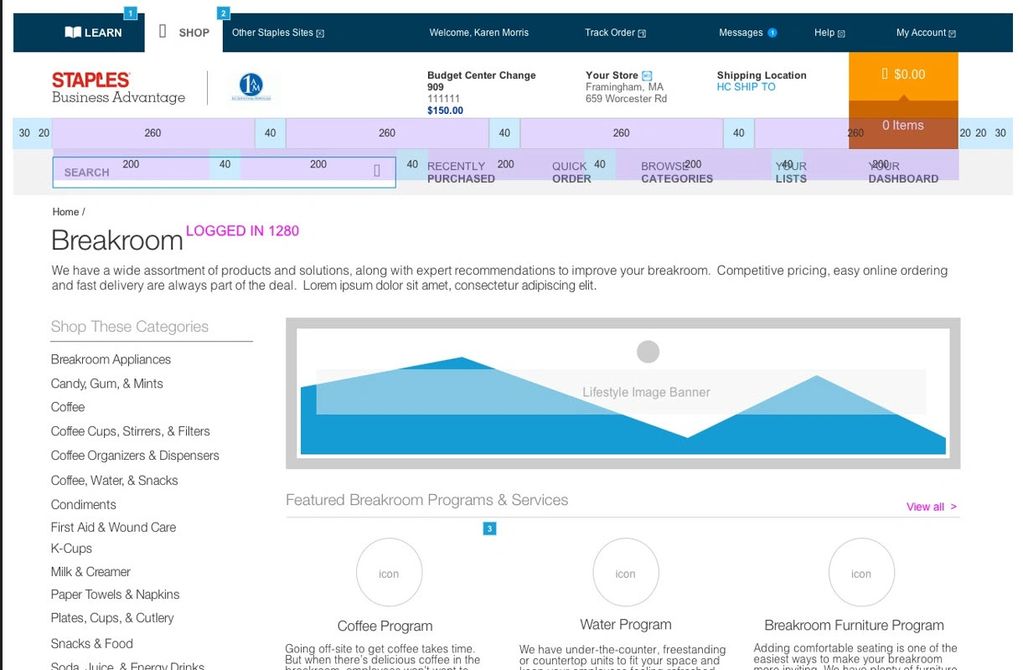Select Paper Towels & Napkins category

pos(115,594)
